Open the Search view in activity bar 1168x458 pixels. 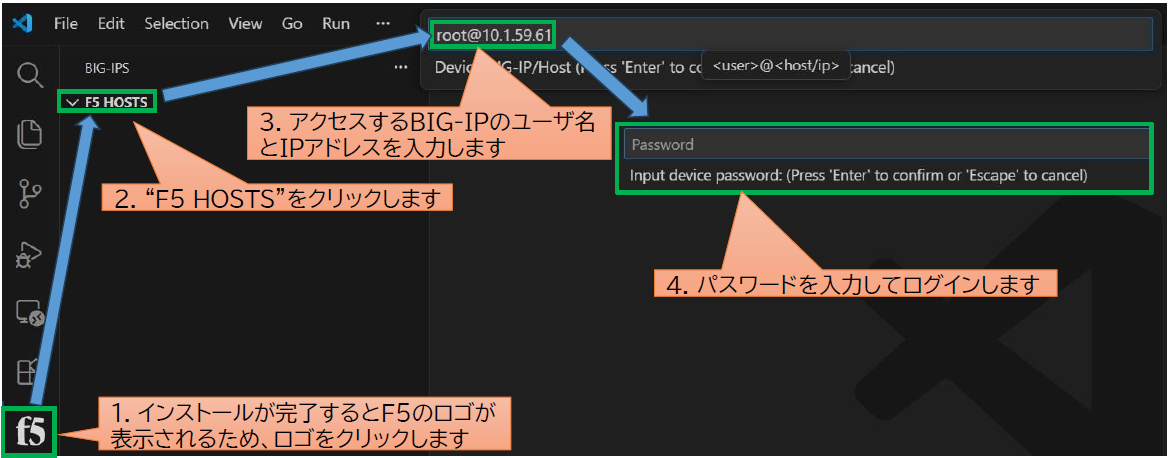coord(28,74)
